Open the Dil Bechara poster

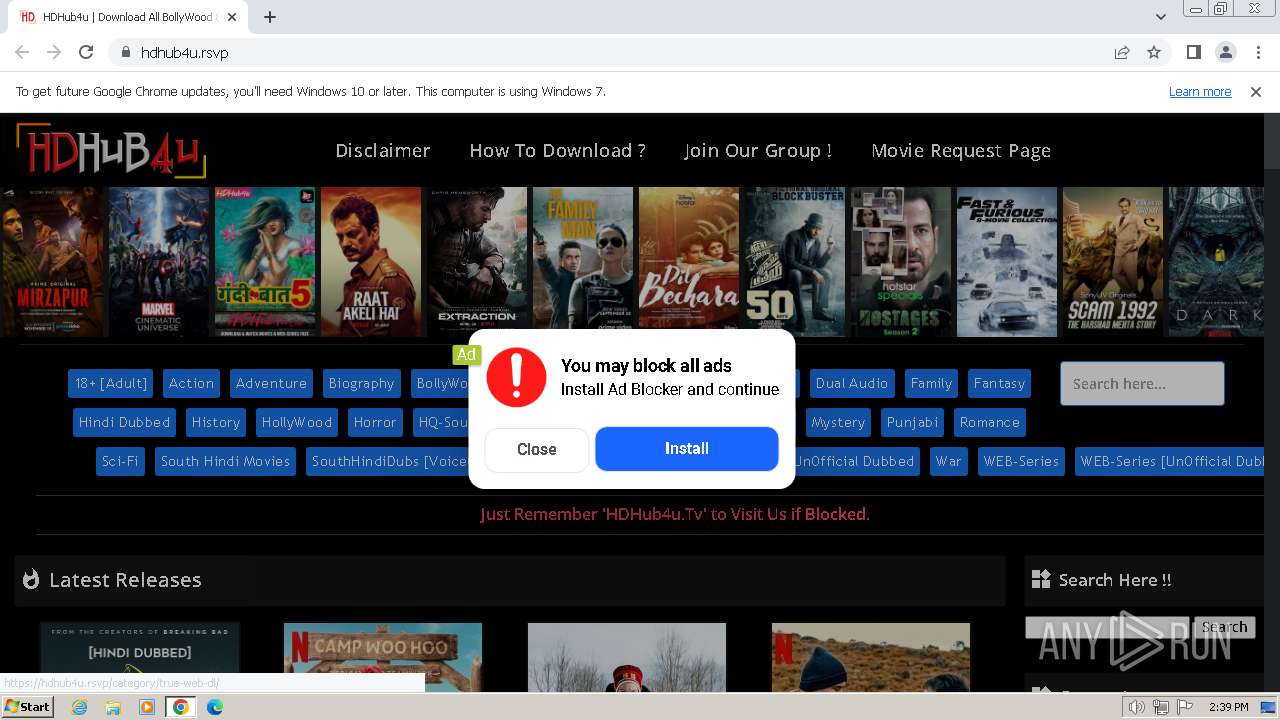point(689,262)
